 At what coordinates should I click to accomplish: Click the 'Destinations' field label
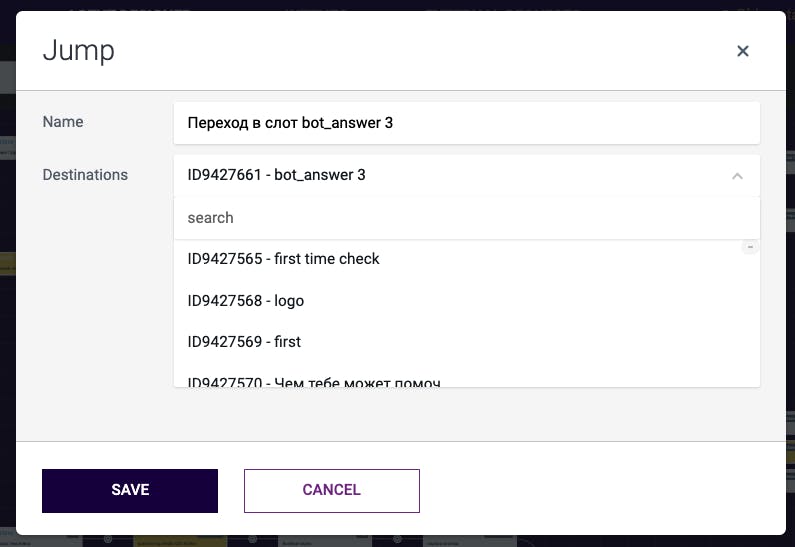[85, 175]
